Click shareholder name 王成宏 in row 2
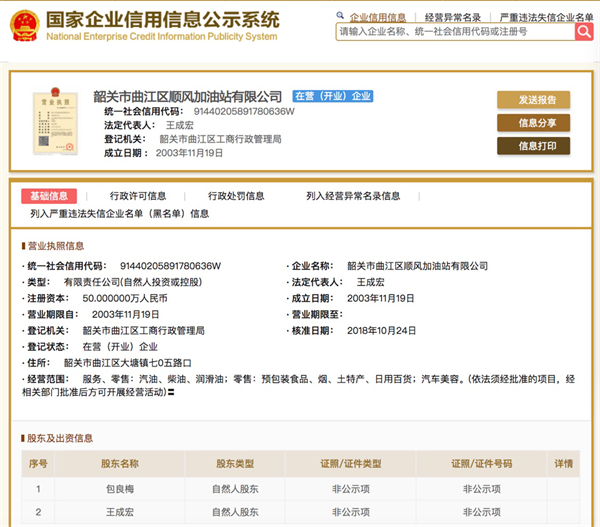 [120, 512]
